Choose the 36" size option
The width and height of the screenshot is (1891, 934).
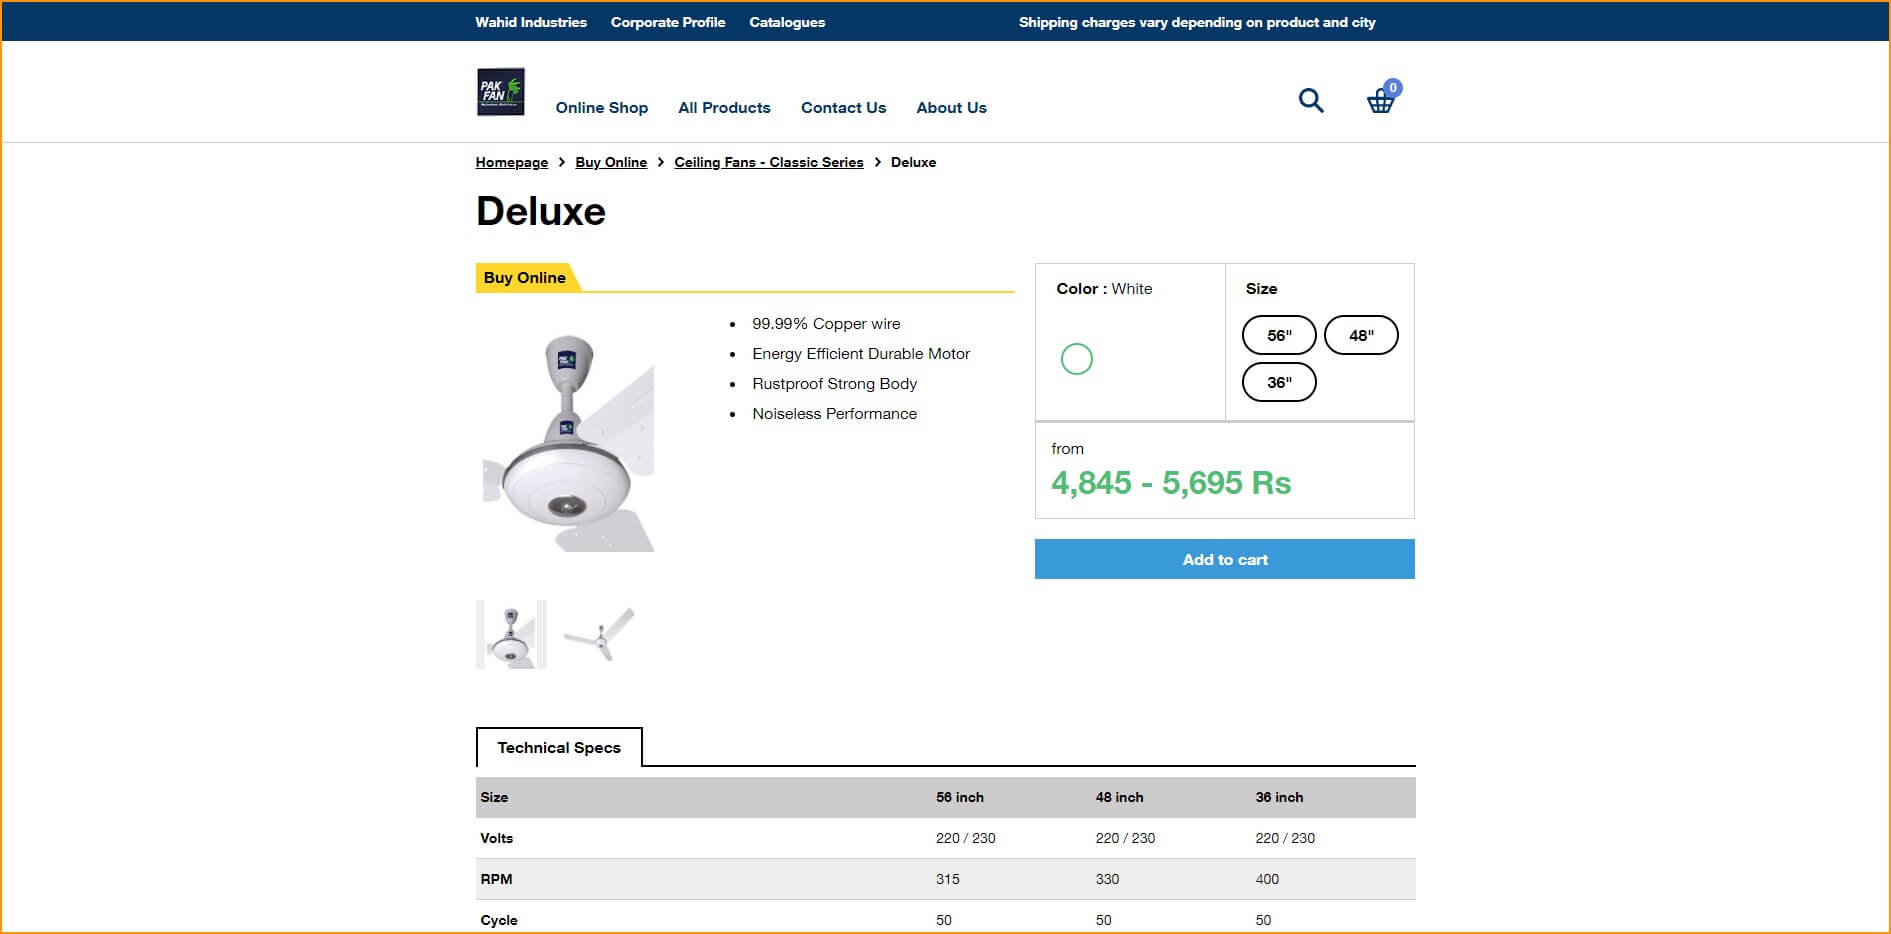click(x=1278, y=382)
